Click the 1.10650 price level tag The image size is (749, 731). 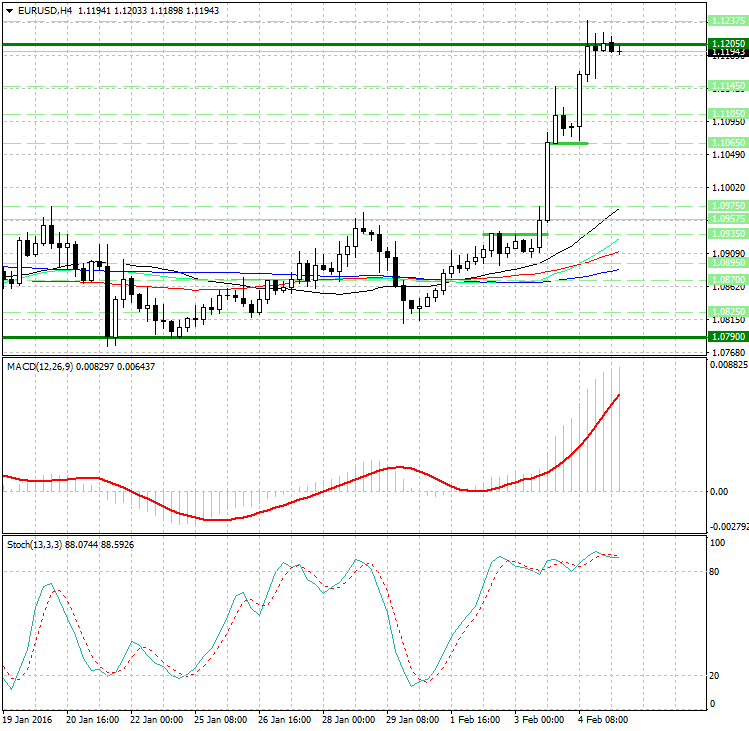pos(726,143)
